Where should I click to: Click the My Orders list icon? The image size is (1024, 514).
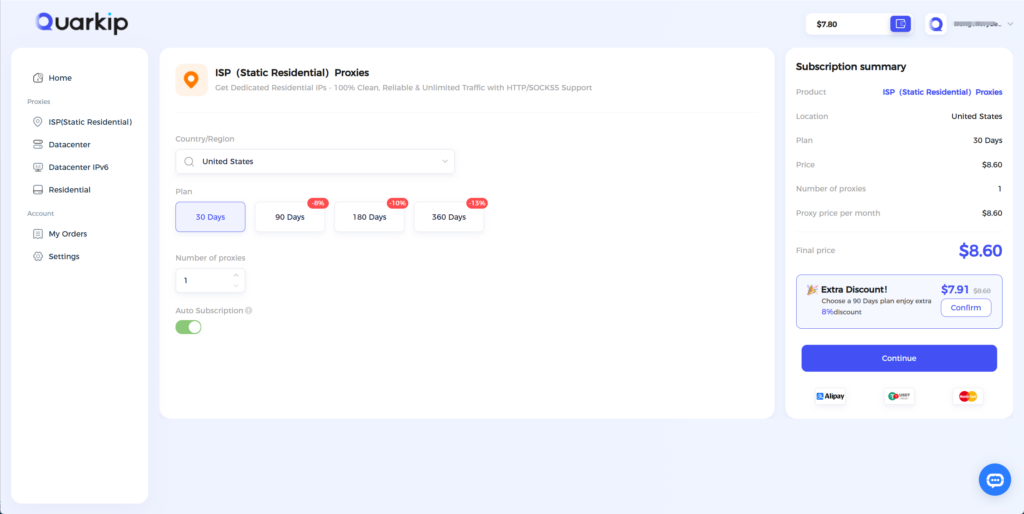pos(38,234)
